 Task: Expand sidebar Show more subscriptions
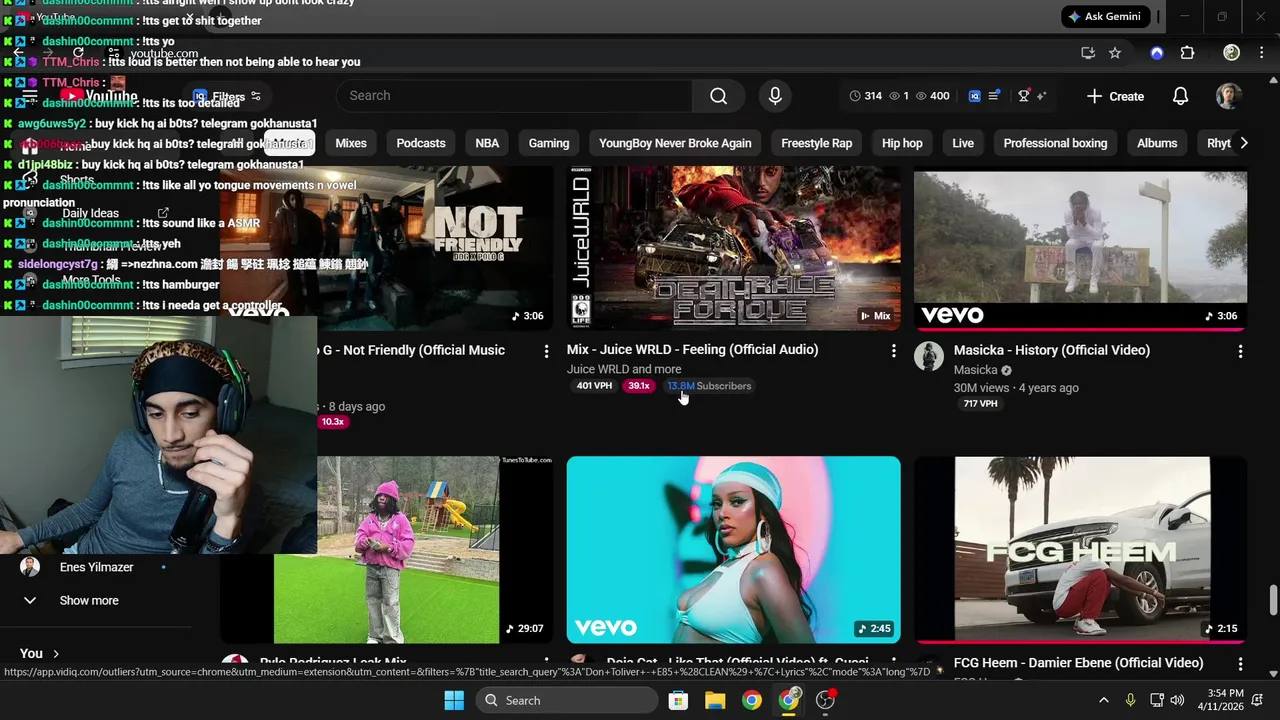point(89,600)
